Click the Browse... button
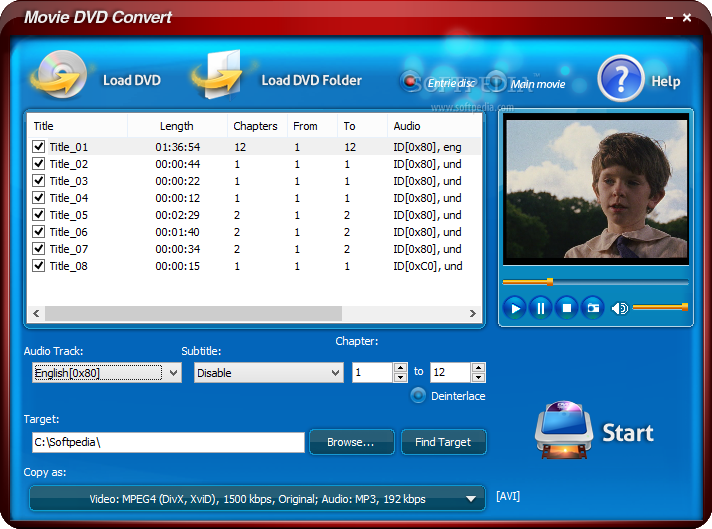This screenshot has width=712, height=529. click(351, 442)
